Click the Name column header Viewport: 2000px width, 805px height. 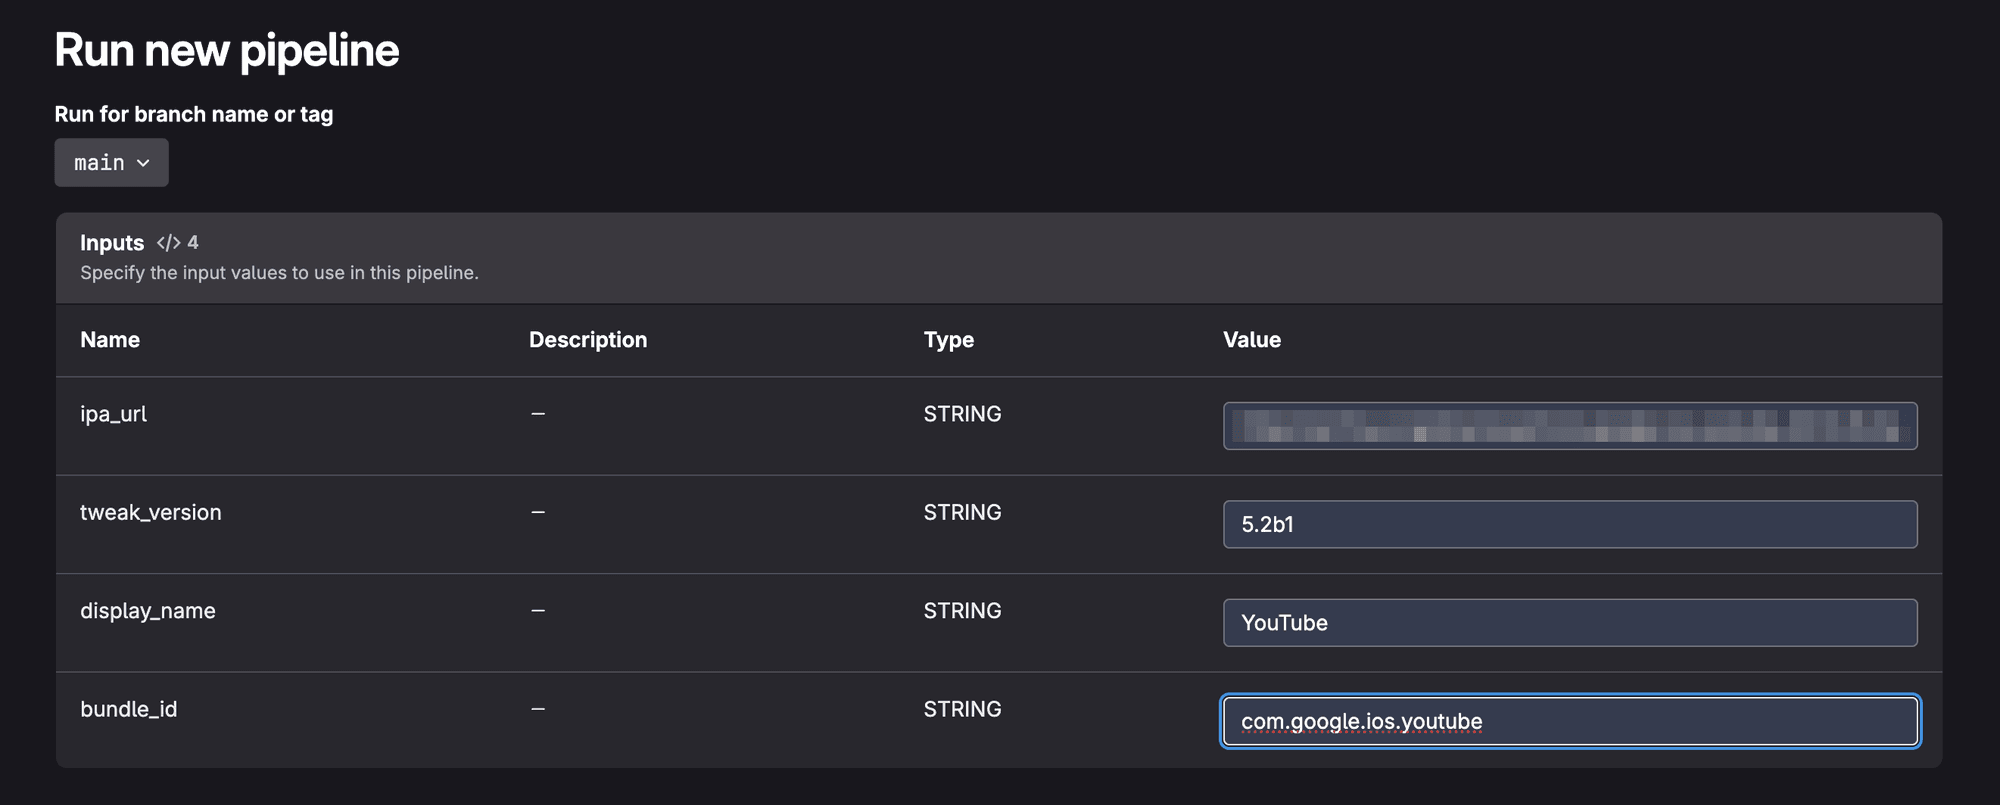[x=110, y=340]
